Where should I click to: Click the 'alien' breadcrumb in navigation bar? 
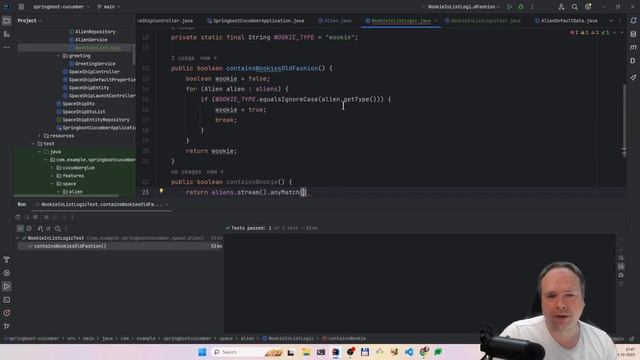click(x=247, y=338)
